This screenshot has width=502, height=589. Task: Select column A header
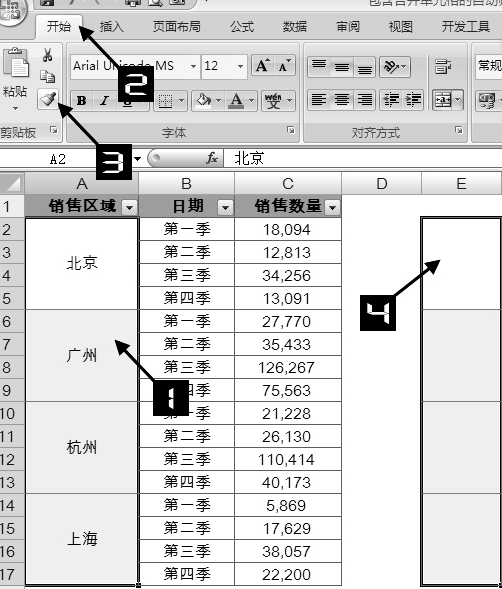[x=82, y=183]
